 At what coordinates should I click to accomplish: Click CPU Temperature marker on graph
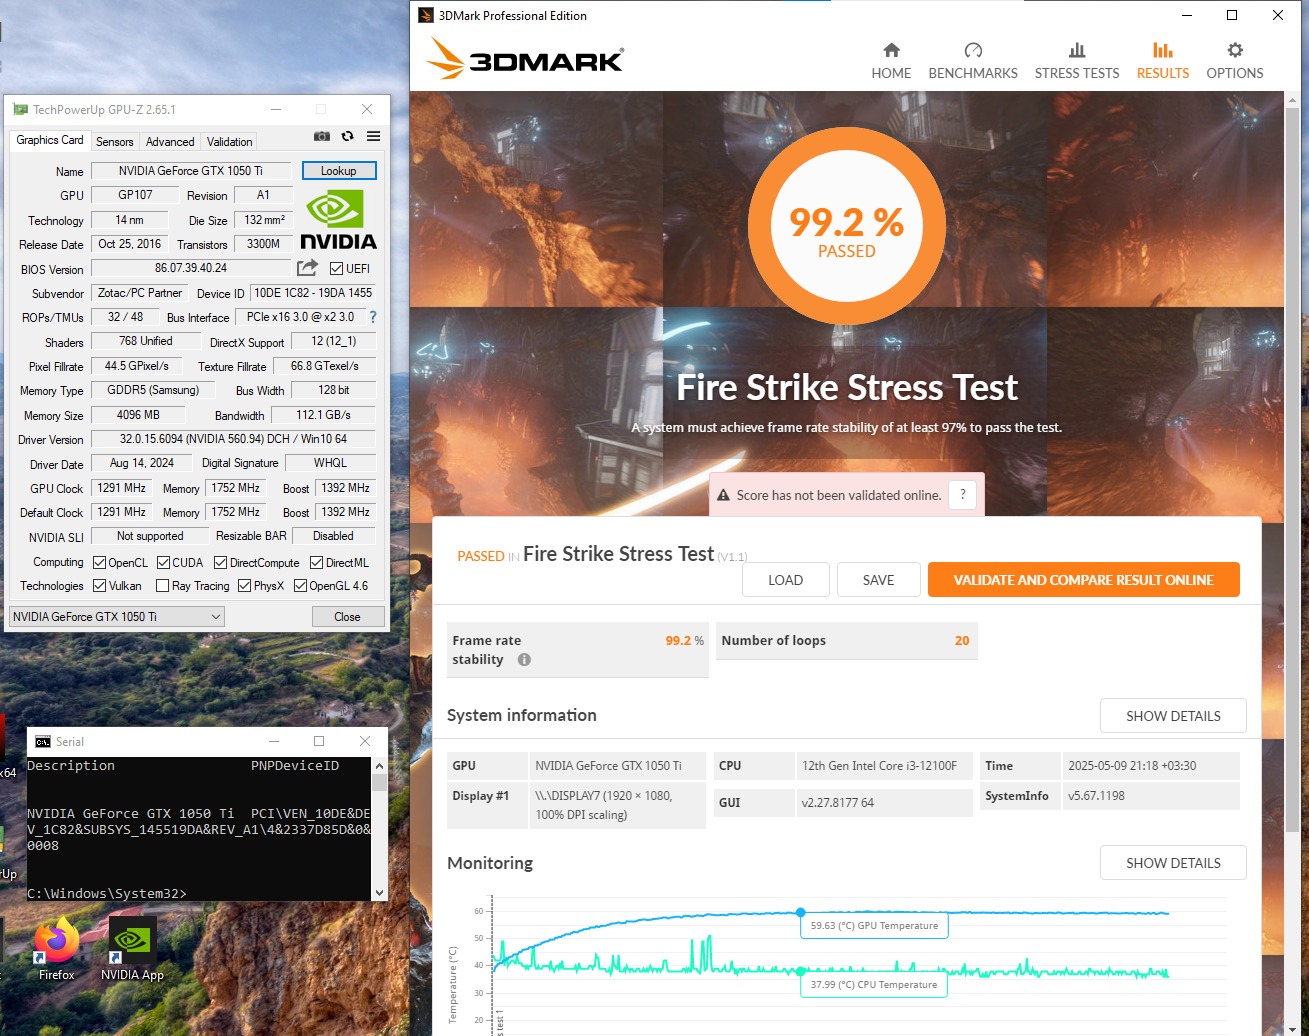point(800,971)
